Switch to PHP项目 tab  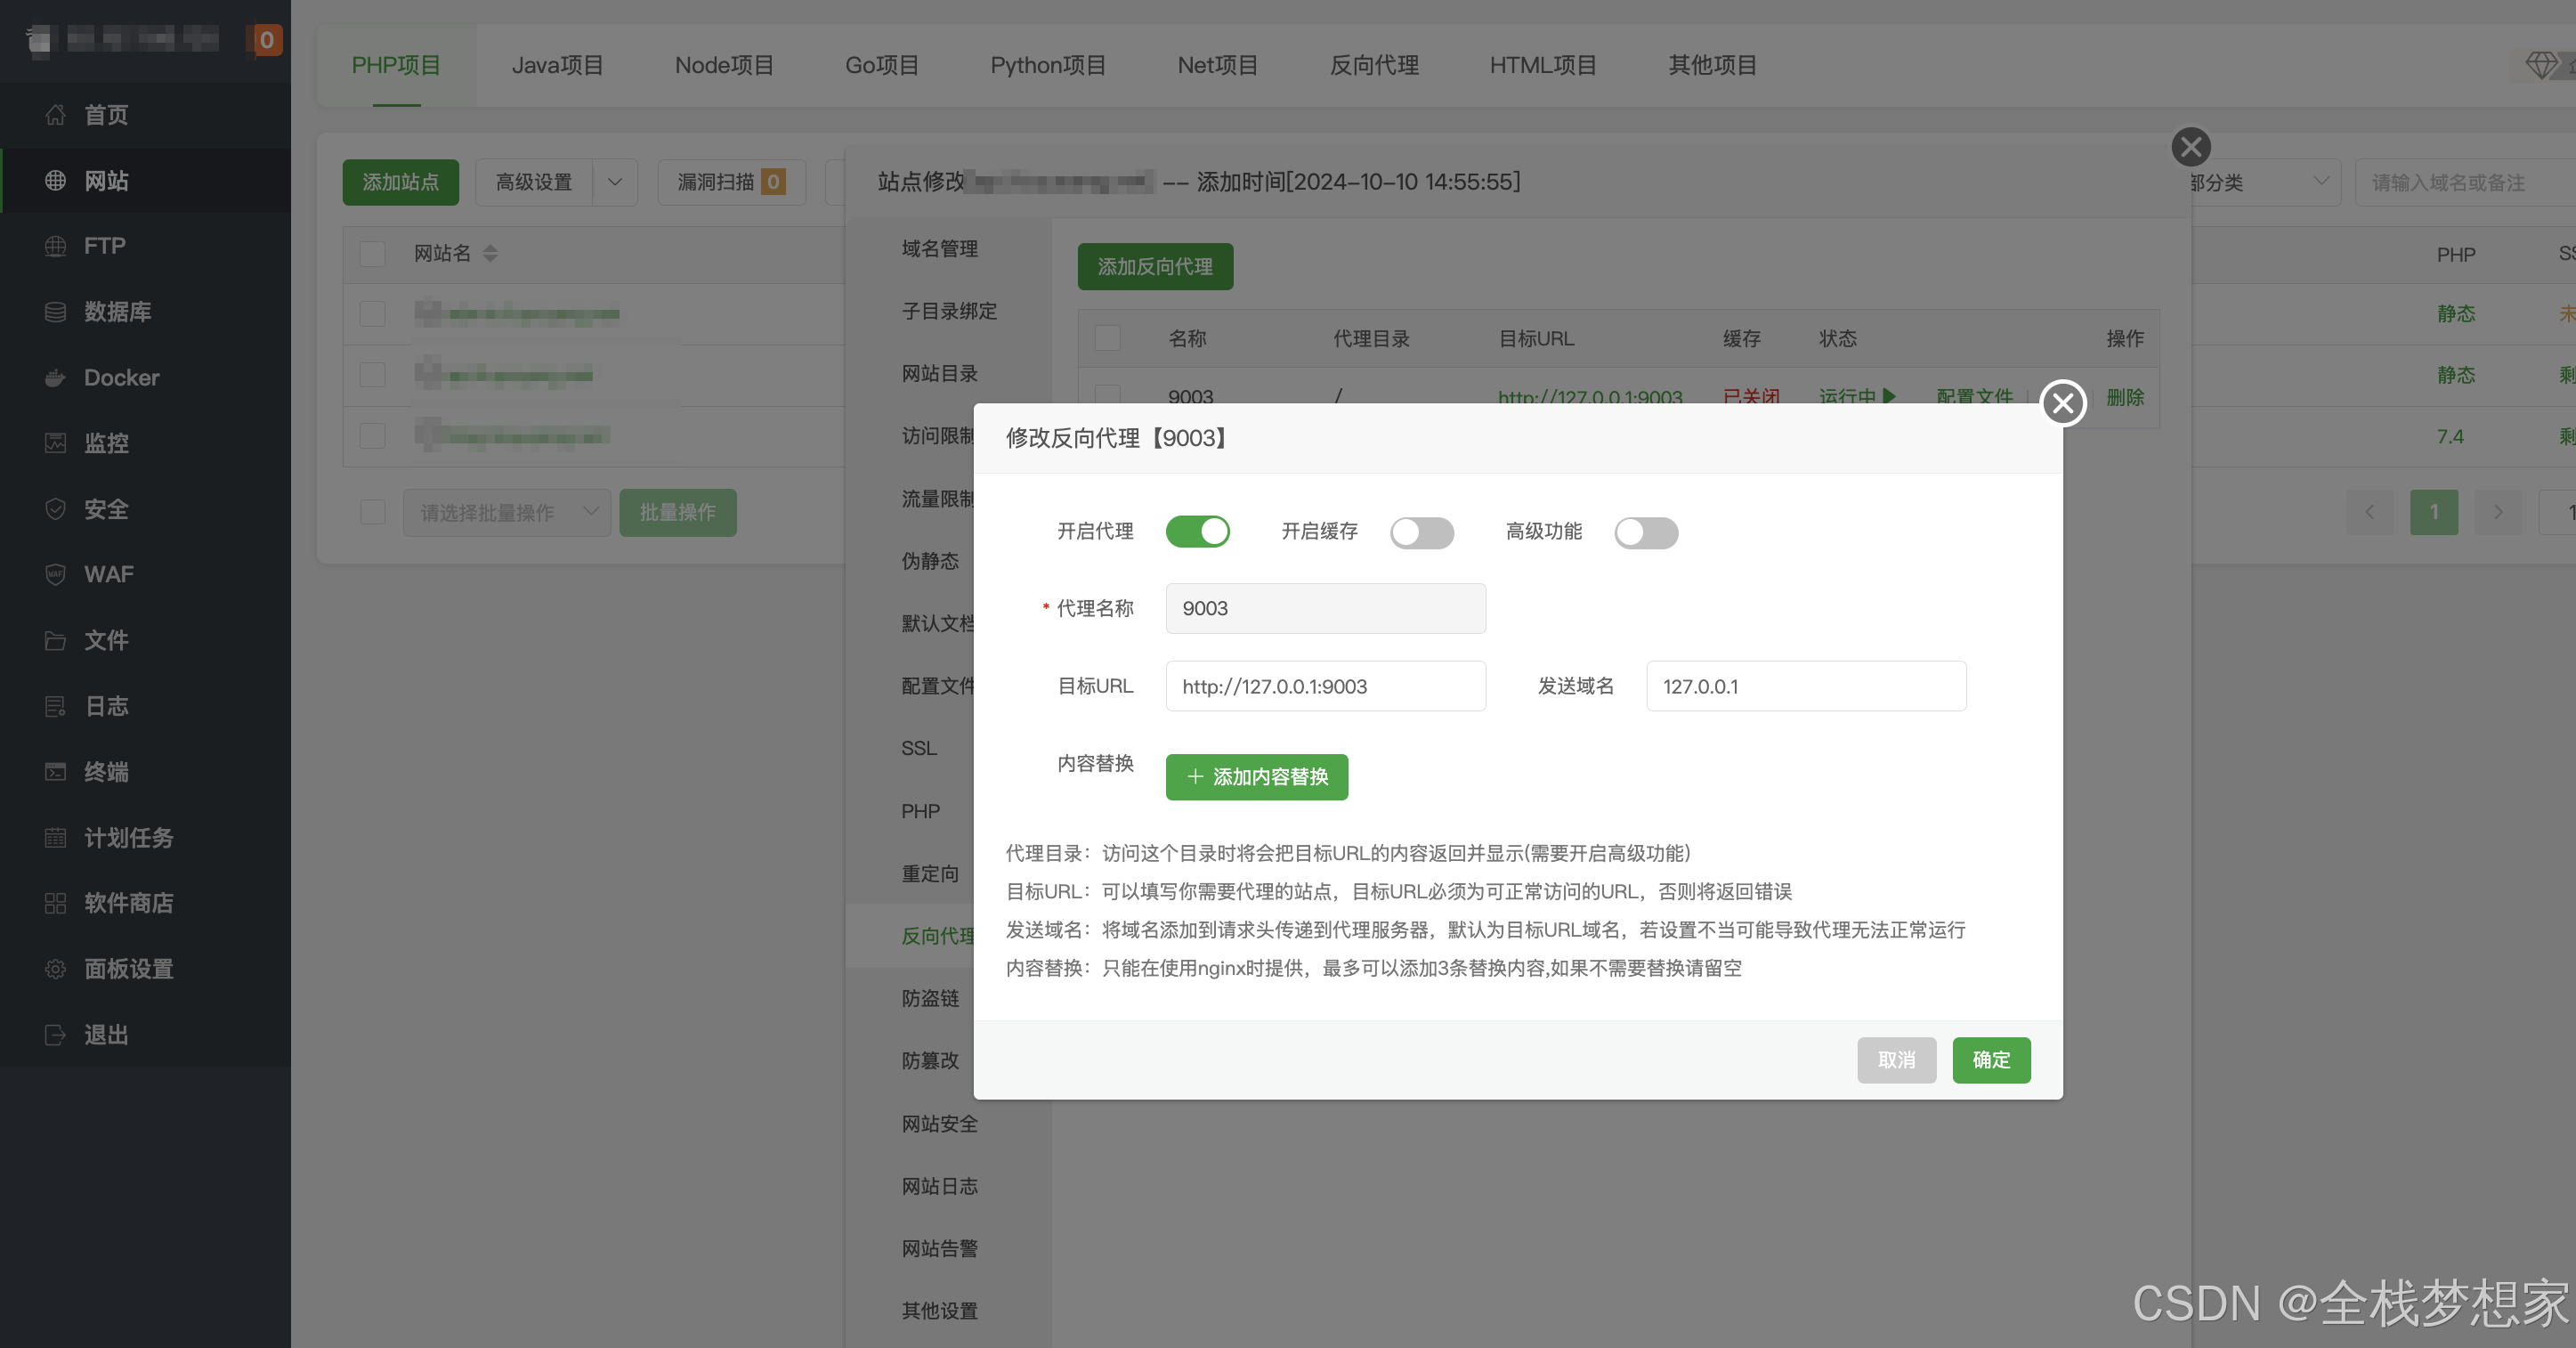(396, 66)
